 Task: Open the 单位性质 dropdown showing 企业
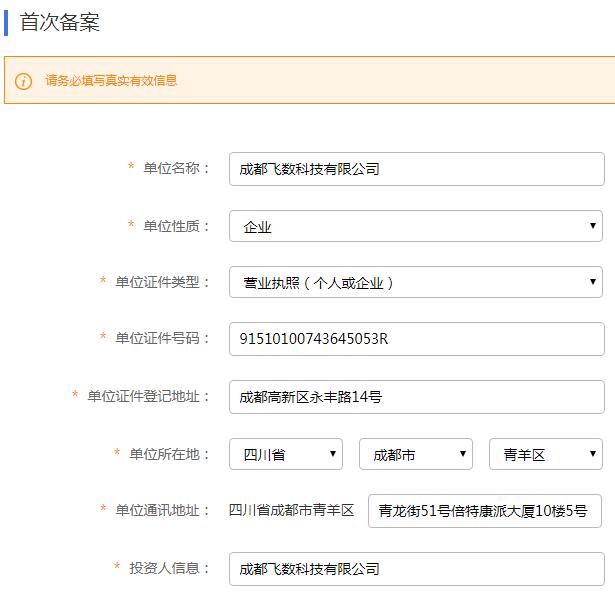click(416, 226)
